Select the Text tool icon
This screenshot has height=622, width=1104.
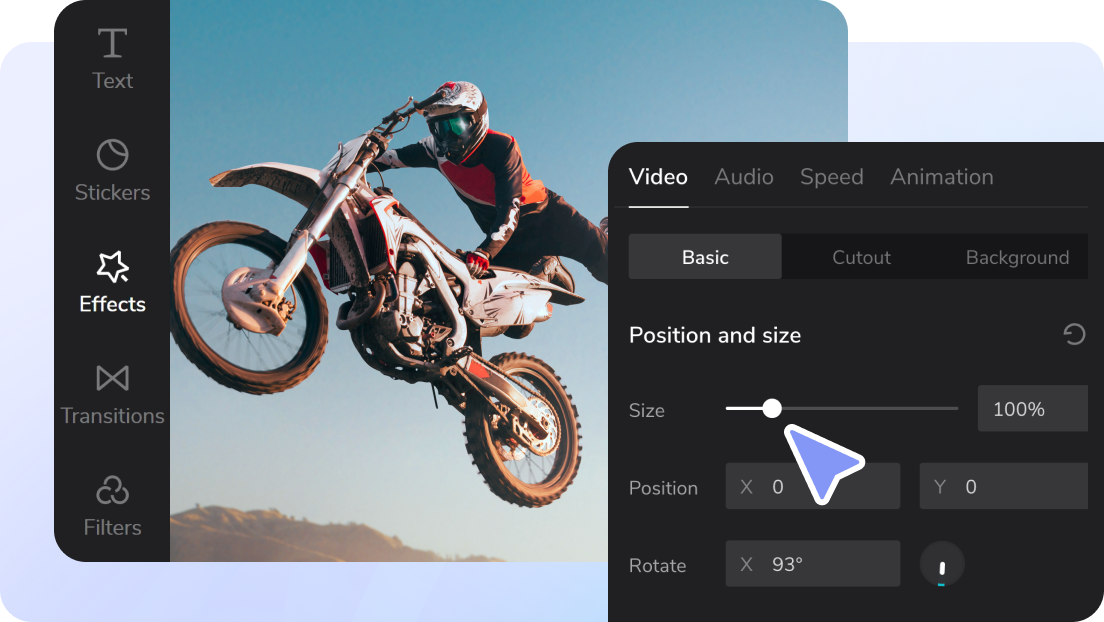point(113,44)
